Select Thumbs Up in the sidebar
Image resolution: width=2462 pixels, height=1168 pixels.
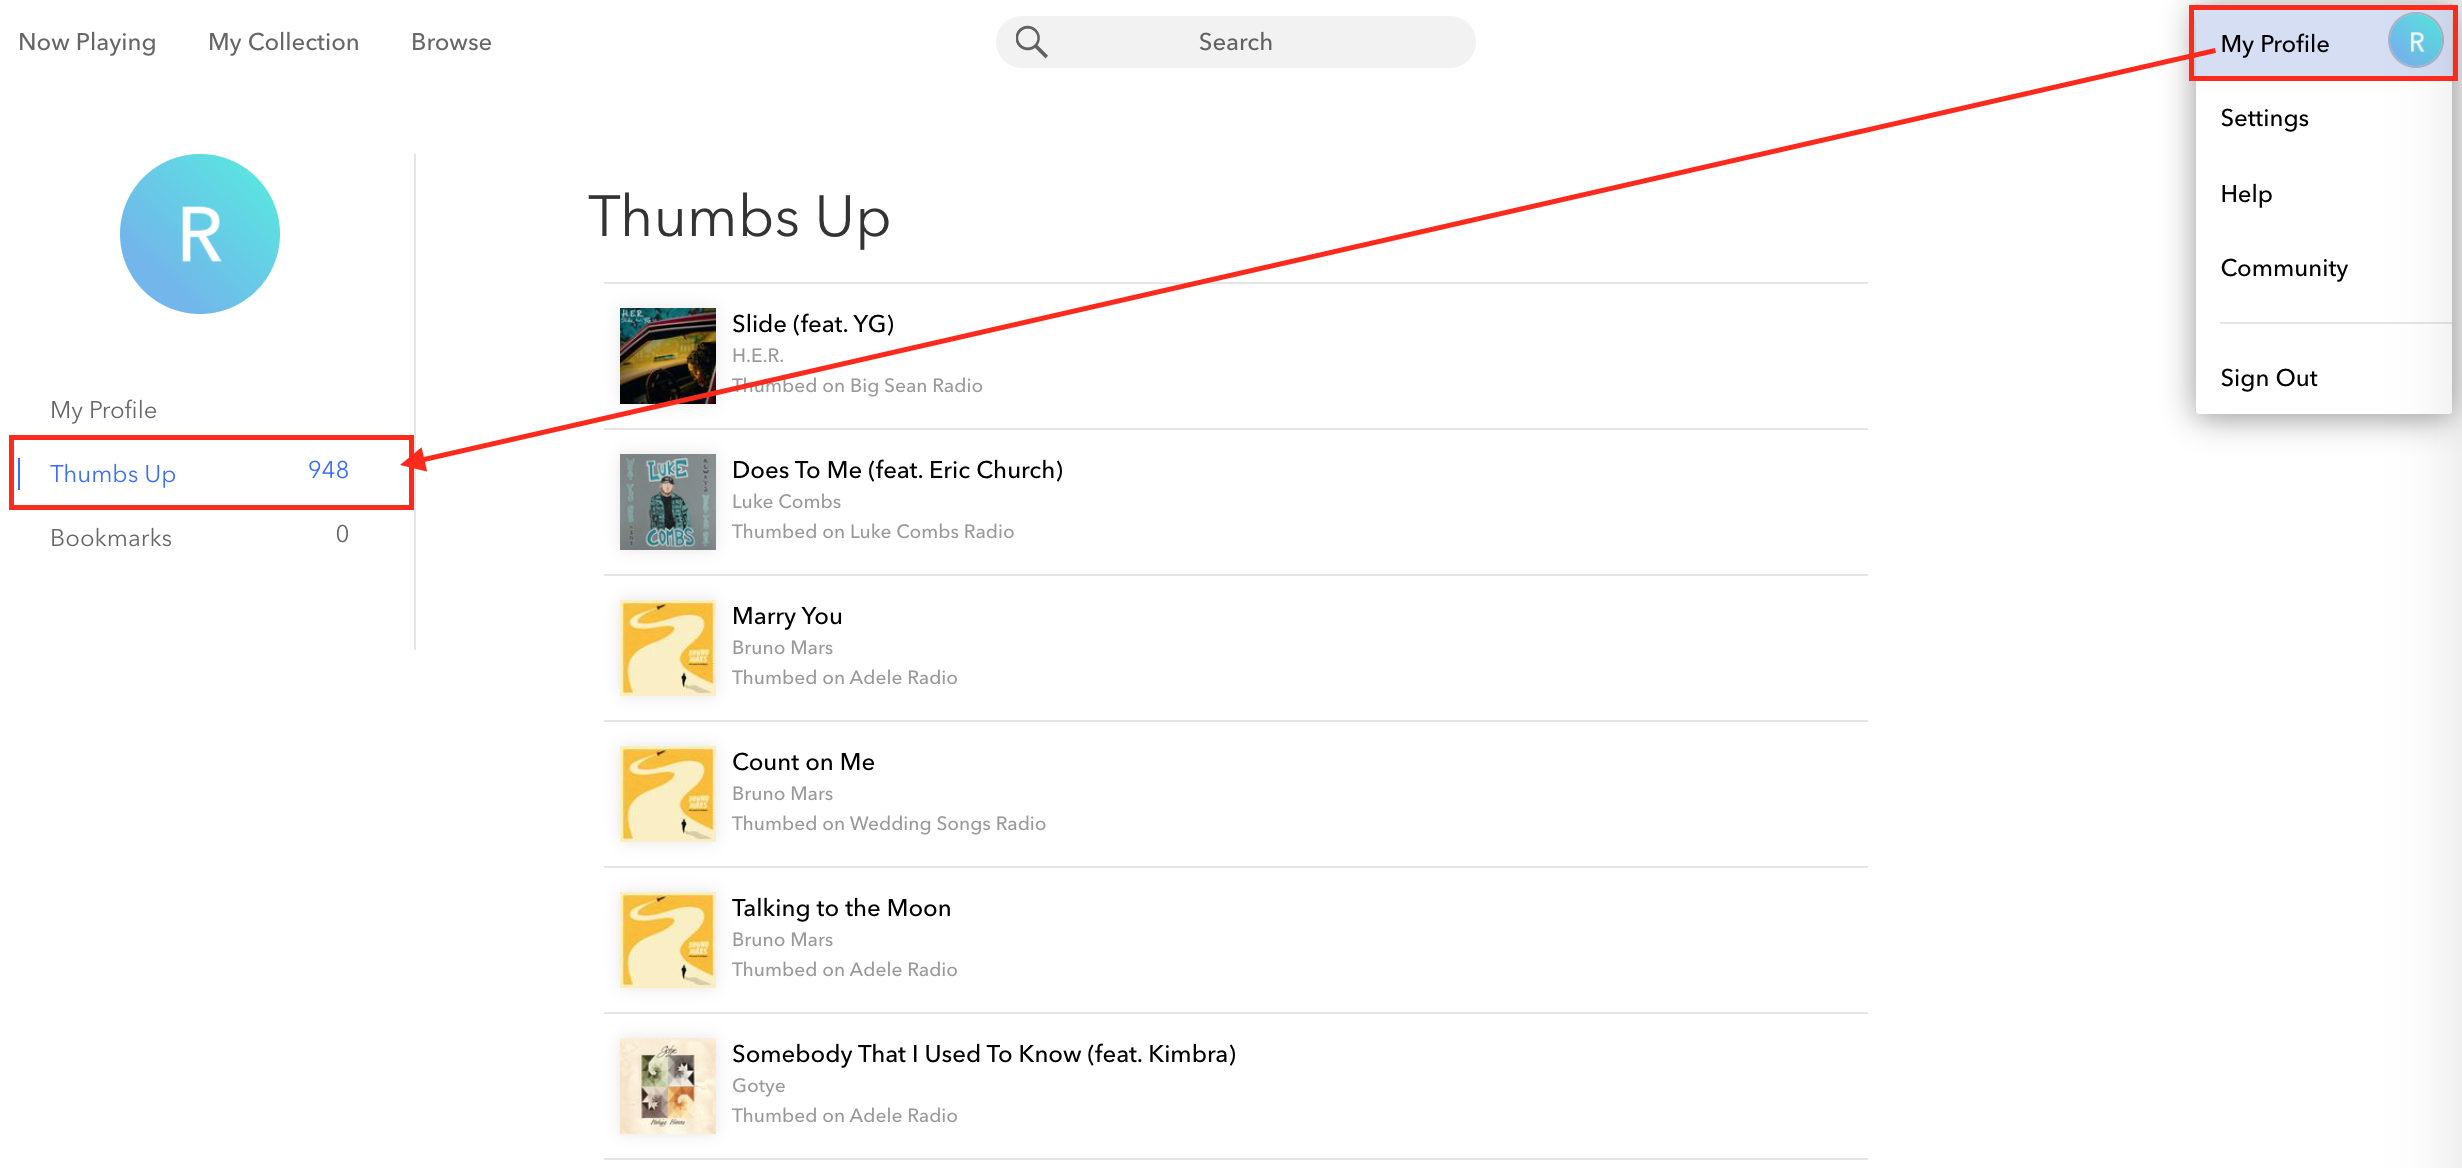[x=113, y=473]
